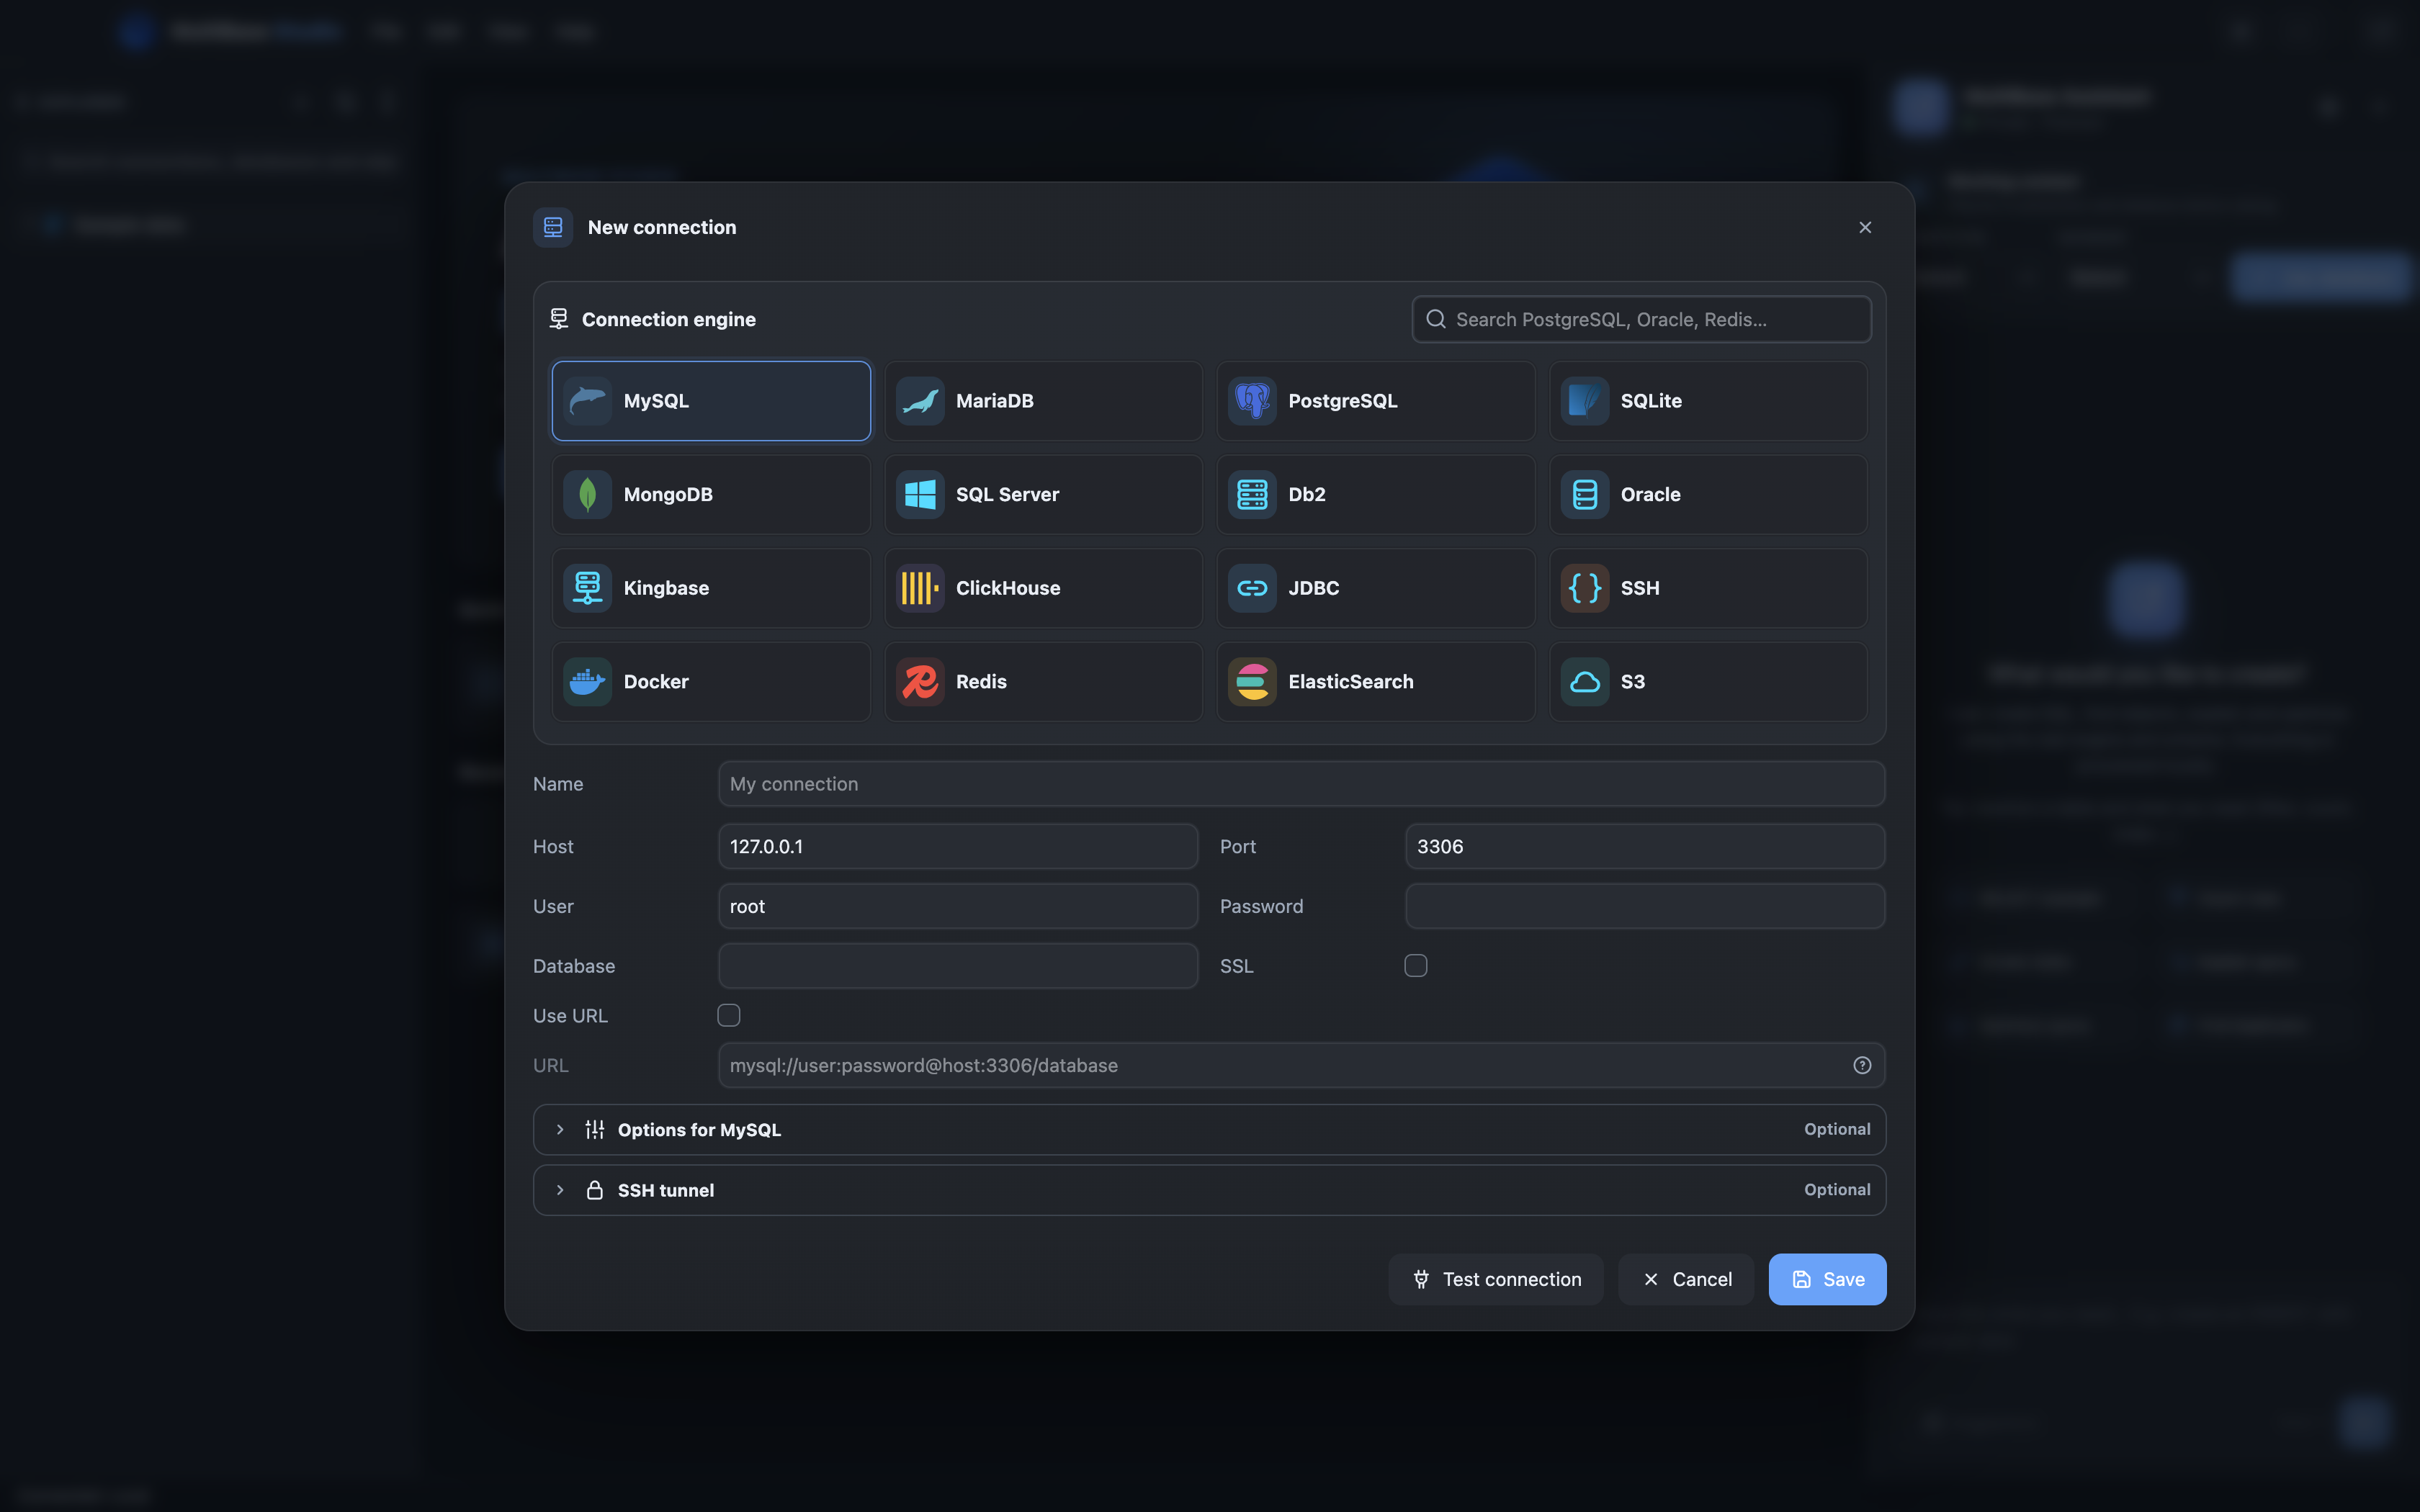Click the SSH tunnel lock icon
Screen dimensions: 2420x1512
point(594,1190)
